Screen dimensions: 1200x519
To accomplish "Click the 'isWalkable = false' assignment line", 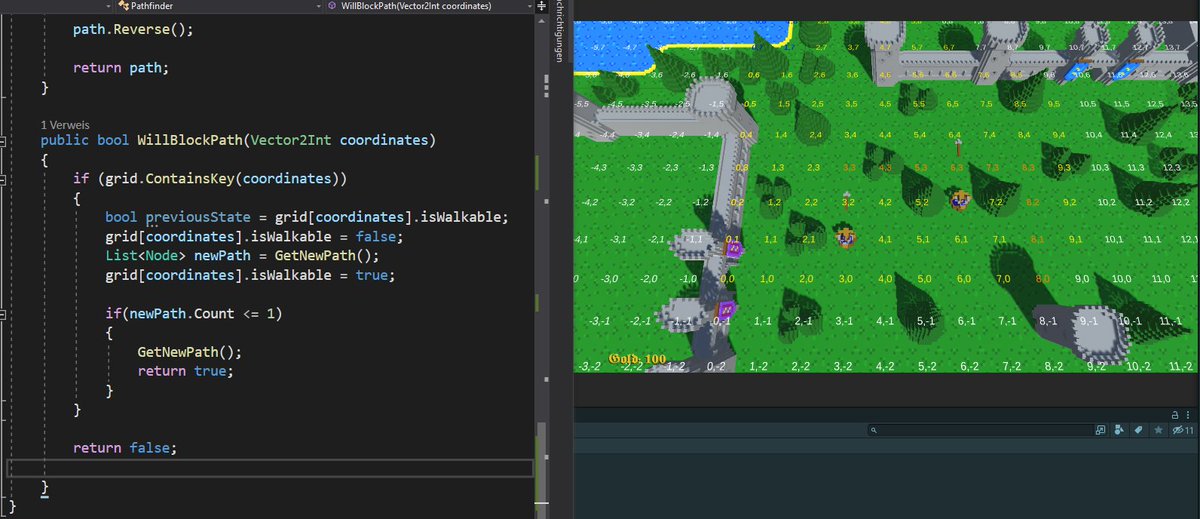I will (254, 237).
